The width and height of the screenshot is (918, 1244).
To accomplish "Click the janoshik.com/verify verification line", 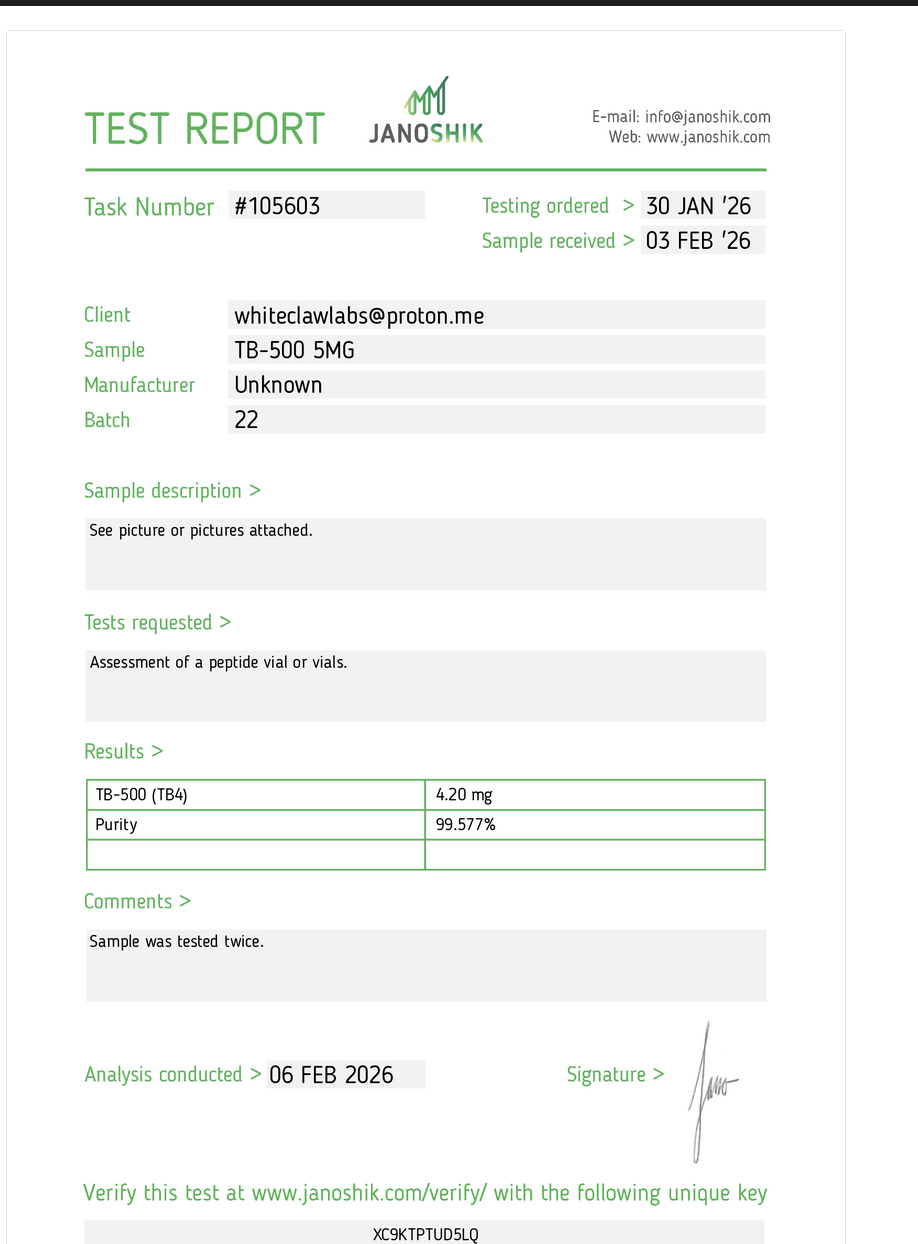I will [x=425, y=1193].
